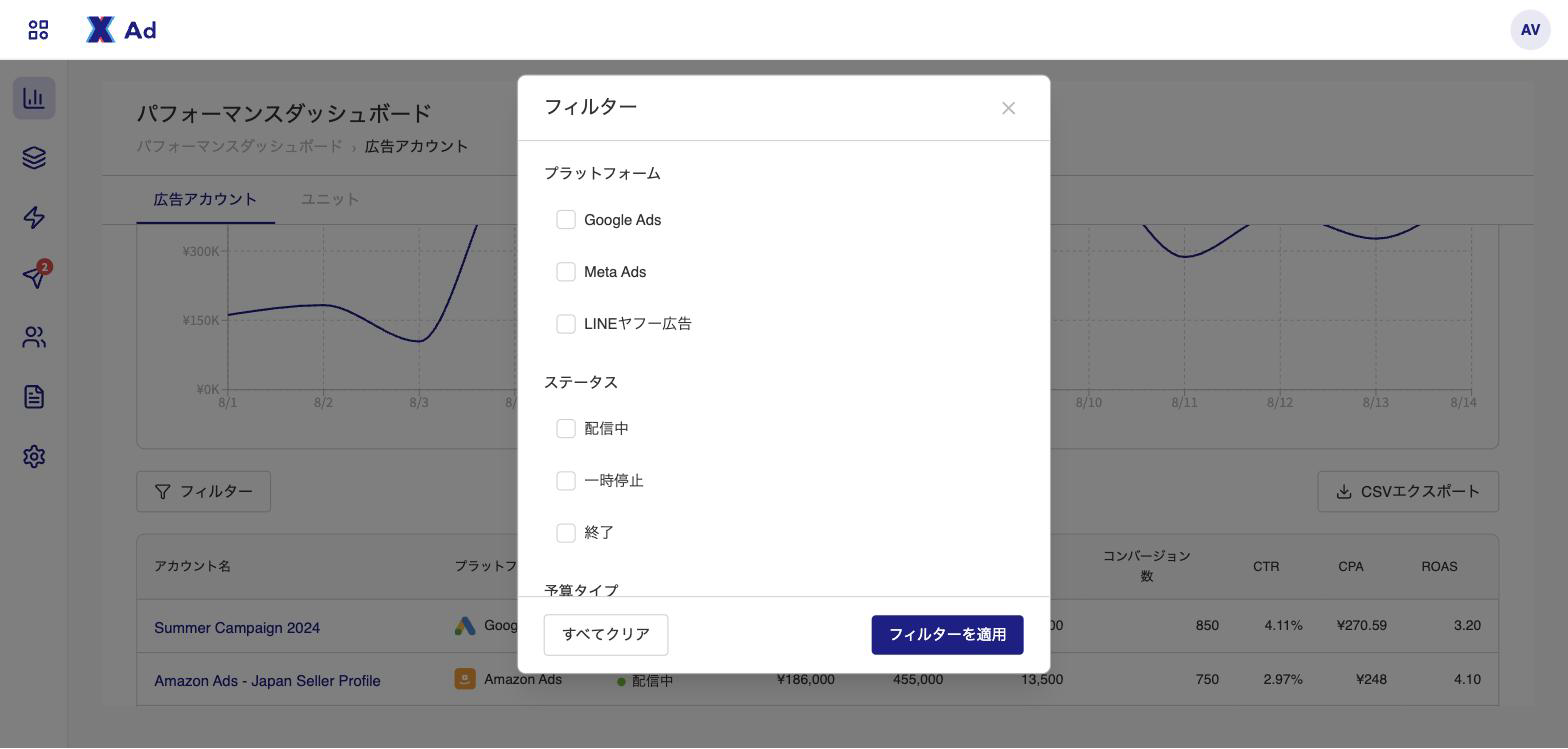The width and height of the screenshot is (1568, 749).
Task: Click the 2.97% CTR value
Action: 1283,680
